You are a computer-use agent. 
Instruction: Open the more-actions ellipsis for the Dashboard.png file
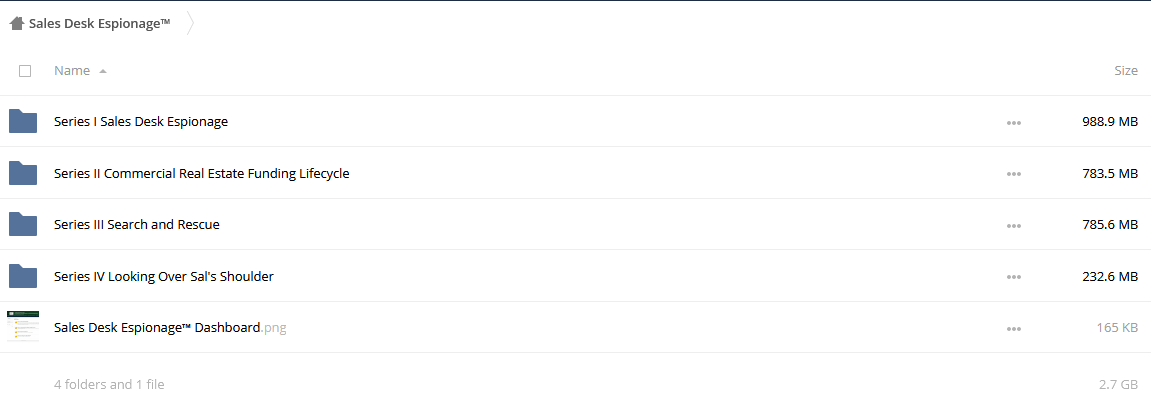pyautogui.click(x=1014, y=328)
